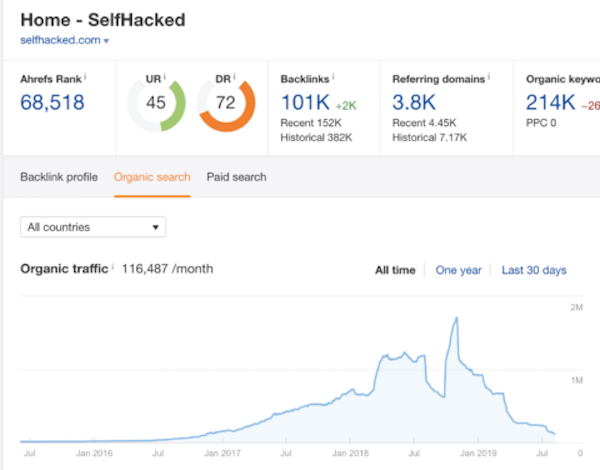Viewport: 600px width, 470px height.
Task: Click the Historical 382K backlinks text
Action: pyautogui.click(x=316, y=137)
